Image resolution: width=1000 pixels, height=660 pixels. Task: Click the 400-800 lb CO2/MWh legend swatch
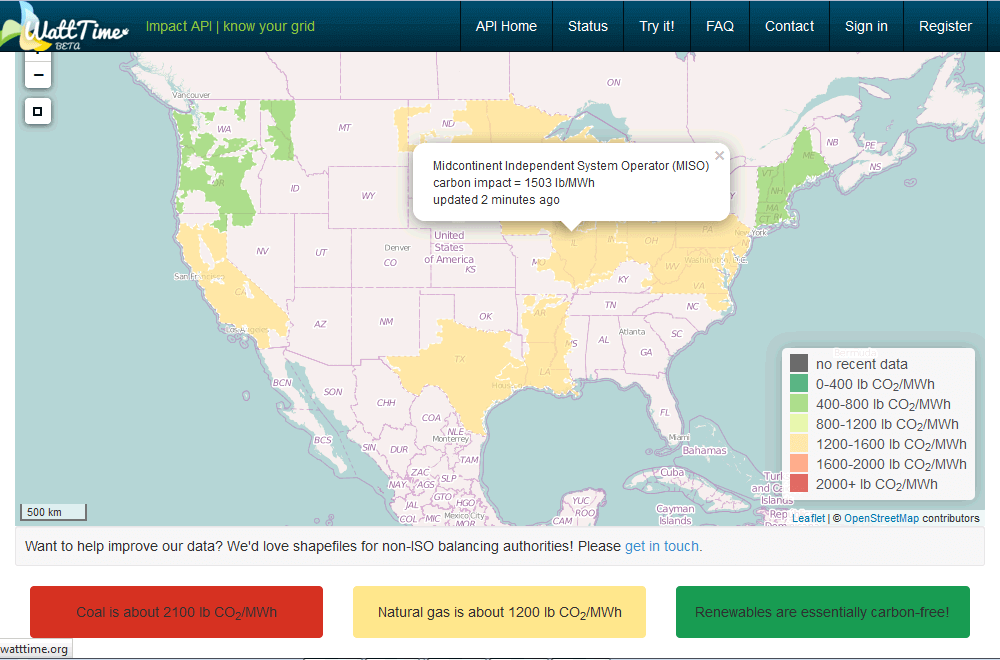click(x=799, y=404)
